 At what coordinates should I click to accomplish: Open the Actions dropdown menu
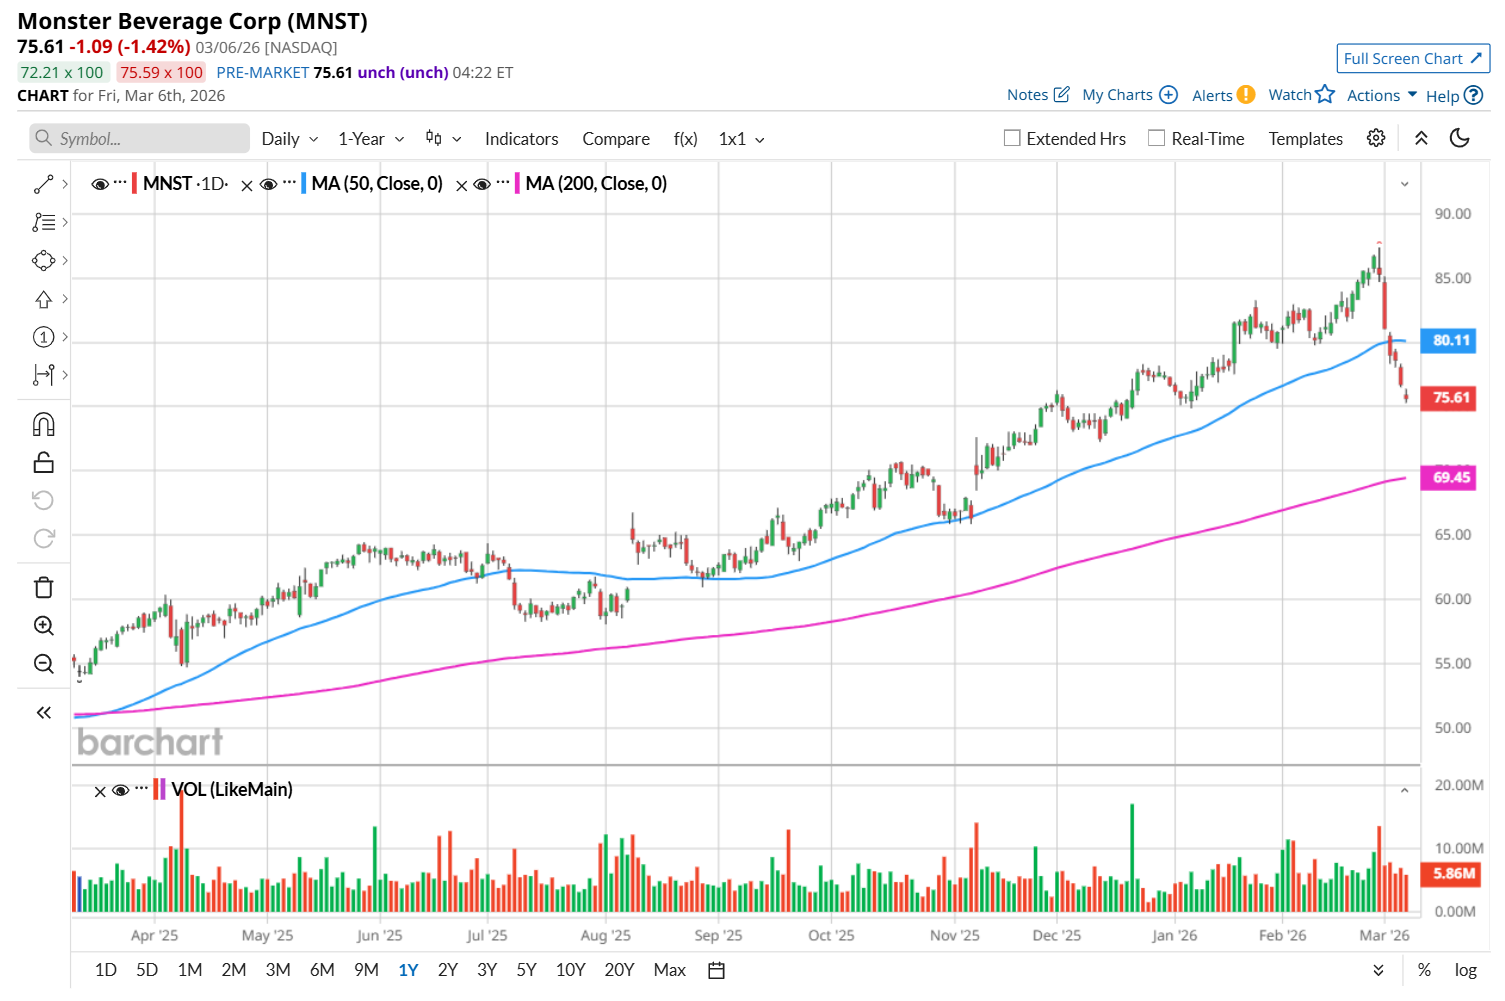click(x=1381, y=95)
